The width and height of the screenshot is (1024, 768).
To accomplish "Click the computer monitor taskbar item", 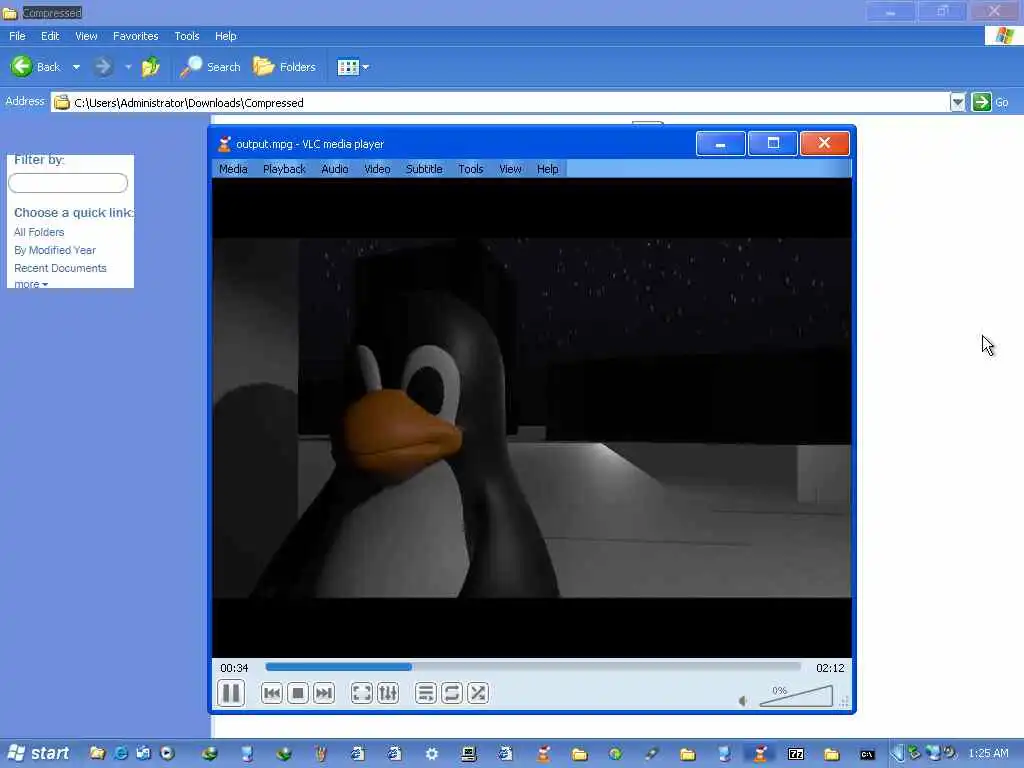I will (x=468, y=754).
